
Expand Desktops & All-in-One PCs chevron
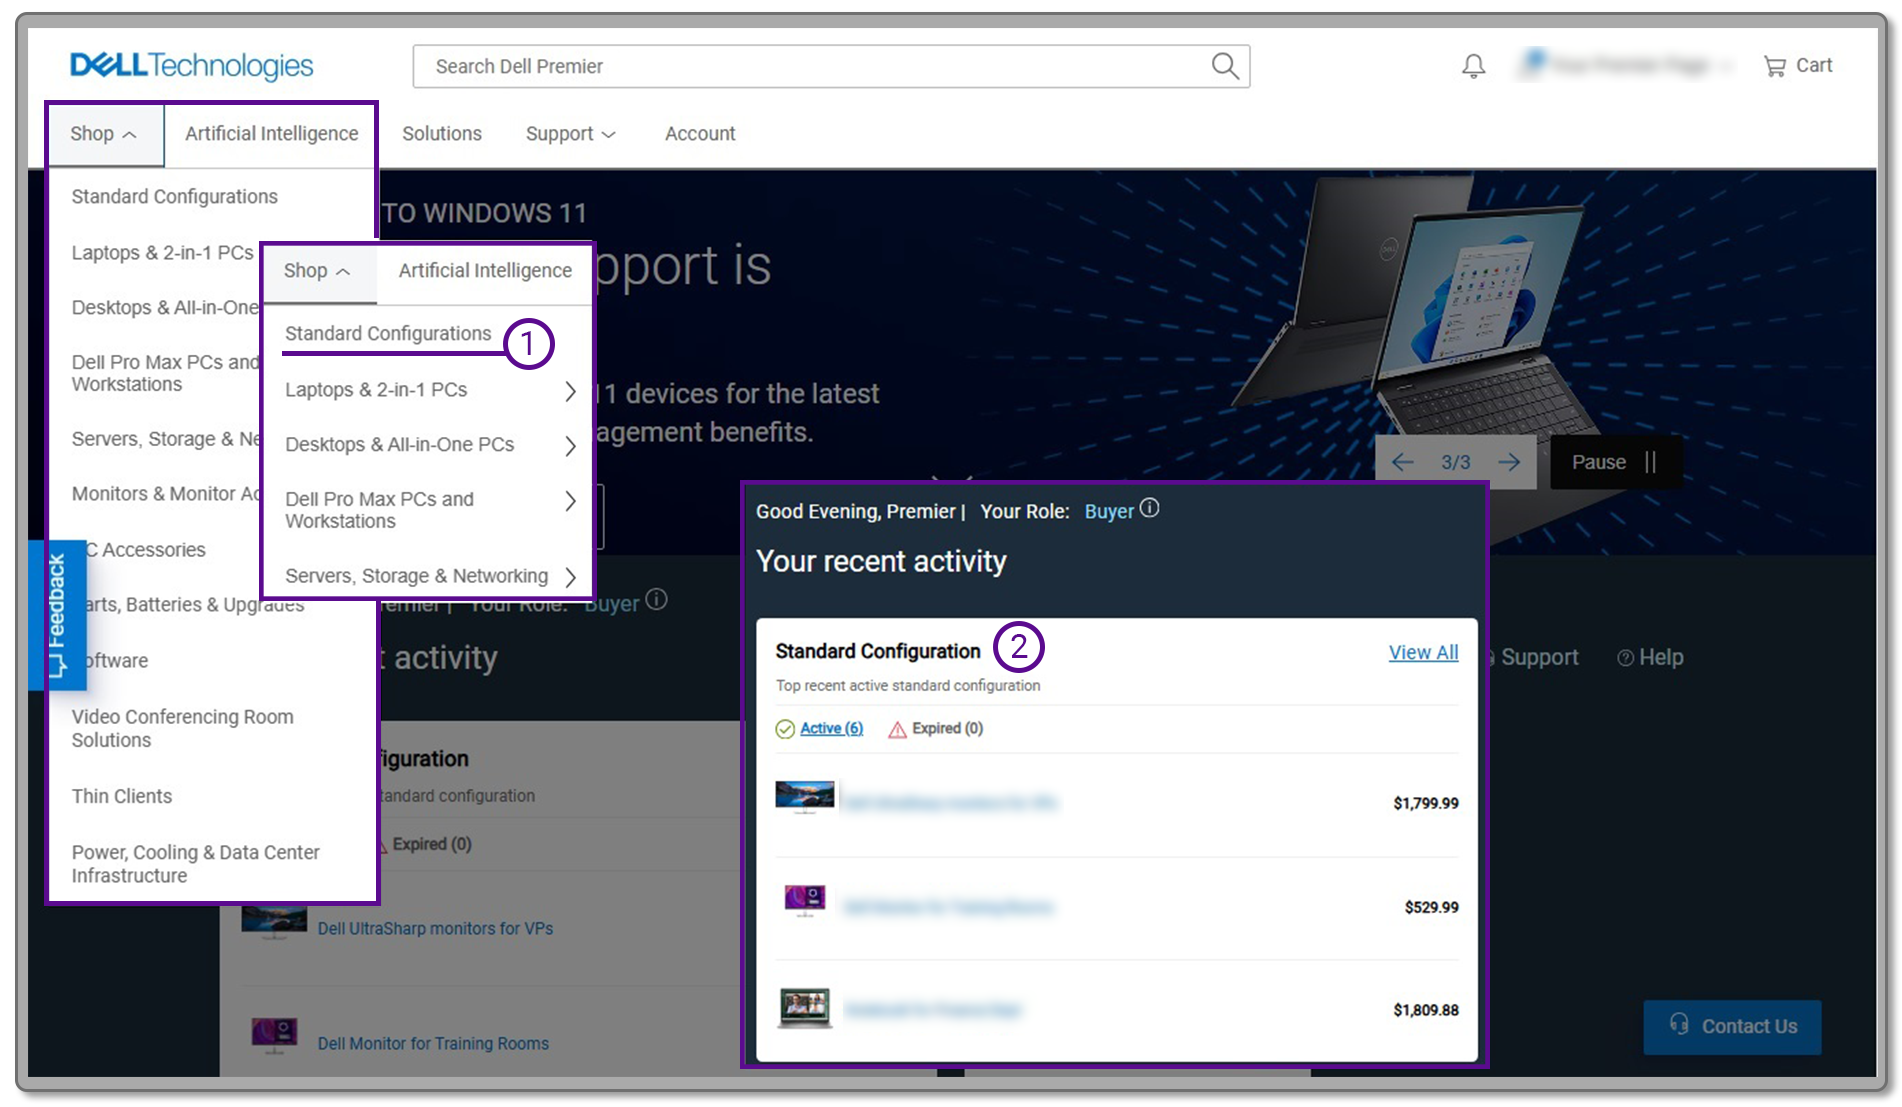570,445
